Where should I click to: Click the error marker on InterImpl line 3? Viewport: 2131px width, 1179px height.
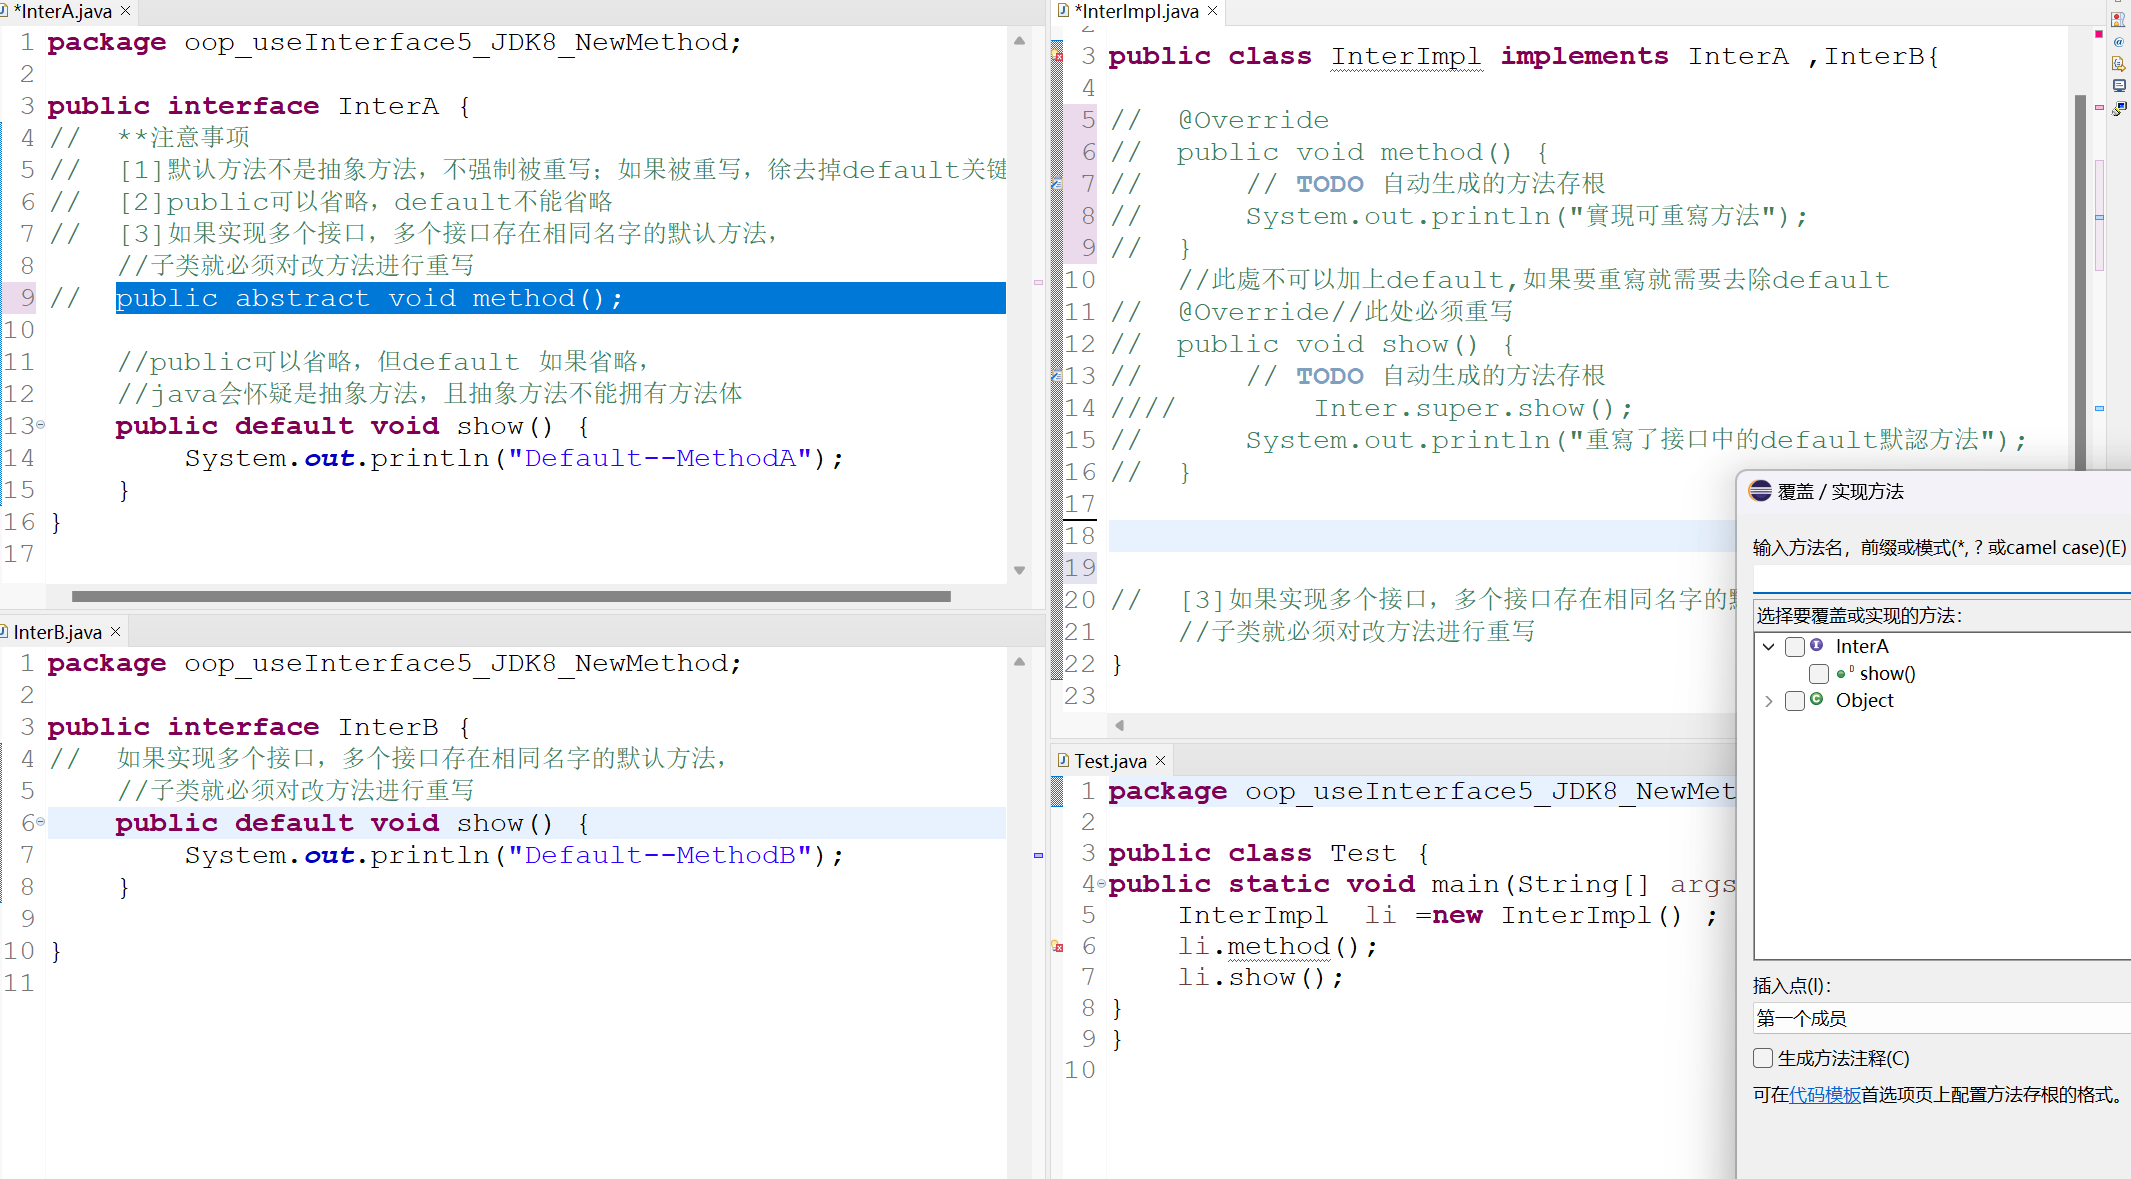[1057, 56]
